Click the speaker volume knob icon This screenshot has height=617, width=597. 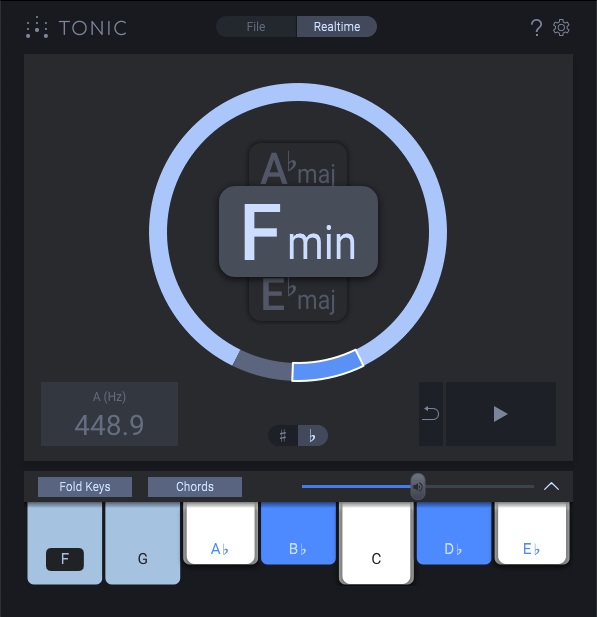coord(418,487)
